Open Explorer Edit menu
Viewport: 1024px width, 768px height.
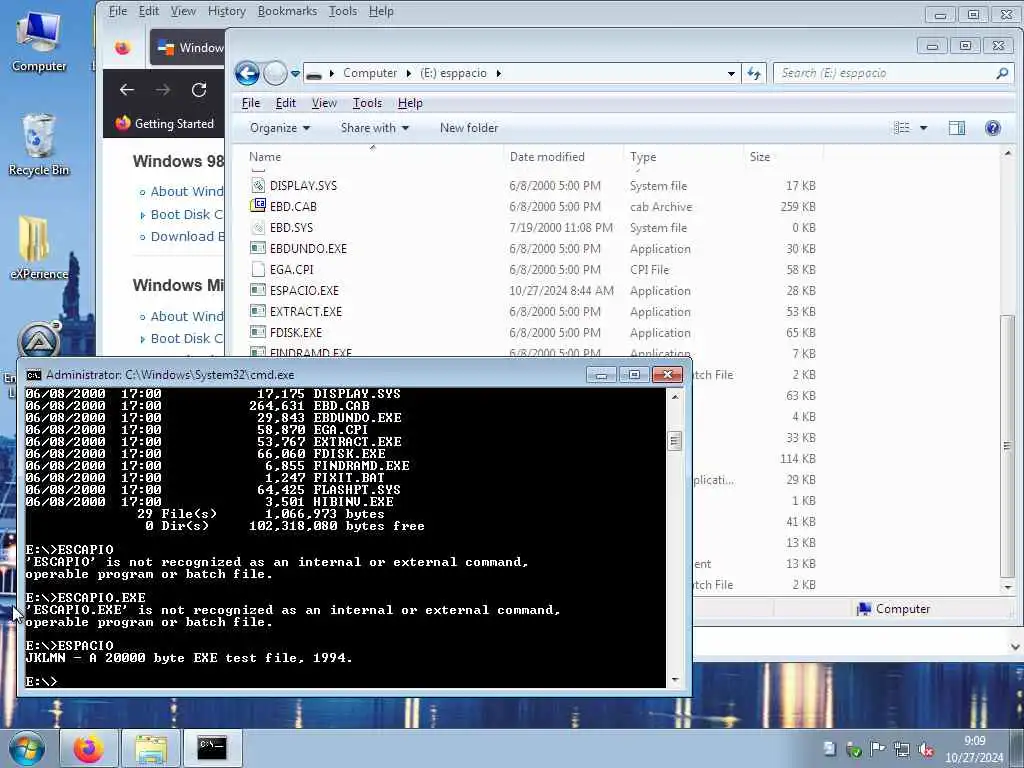click(285, 103)
